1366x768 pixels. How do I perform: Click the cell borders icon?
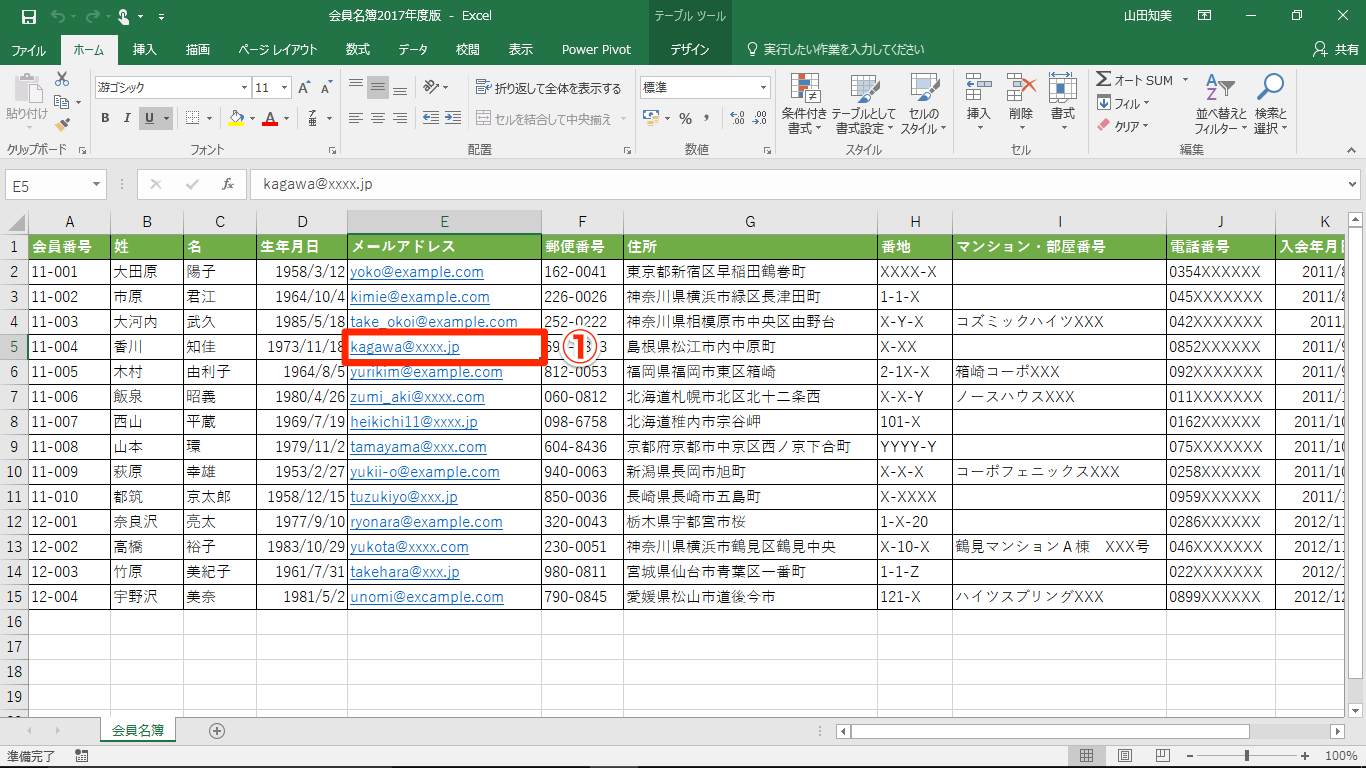(193, 118)
